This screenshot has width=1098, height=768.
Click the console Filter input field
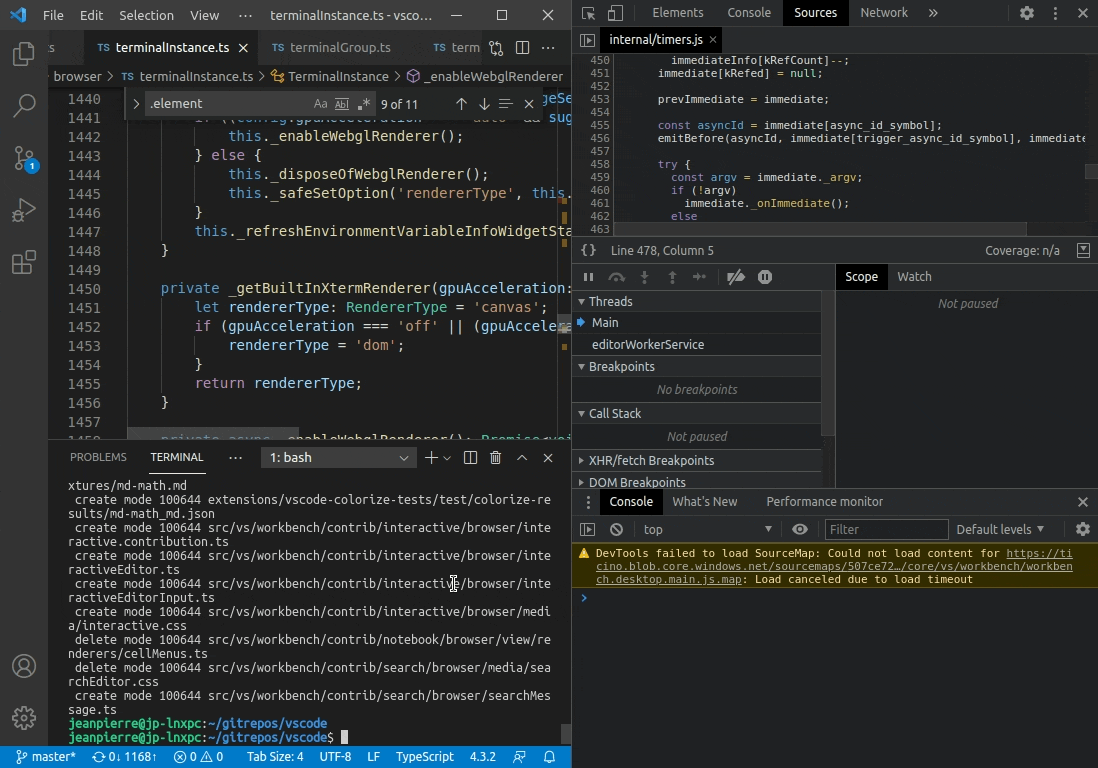(x=887, y=529)
